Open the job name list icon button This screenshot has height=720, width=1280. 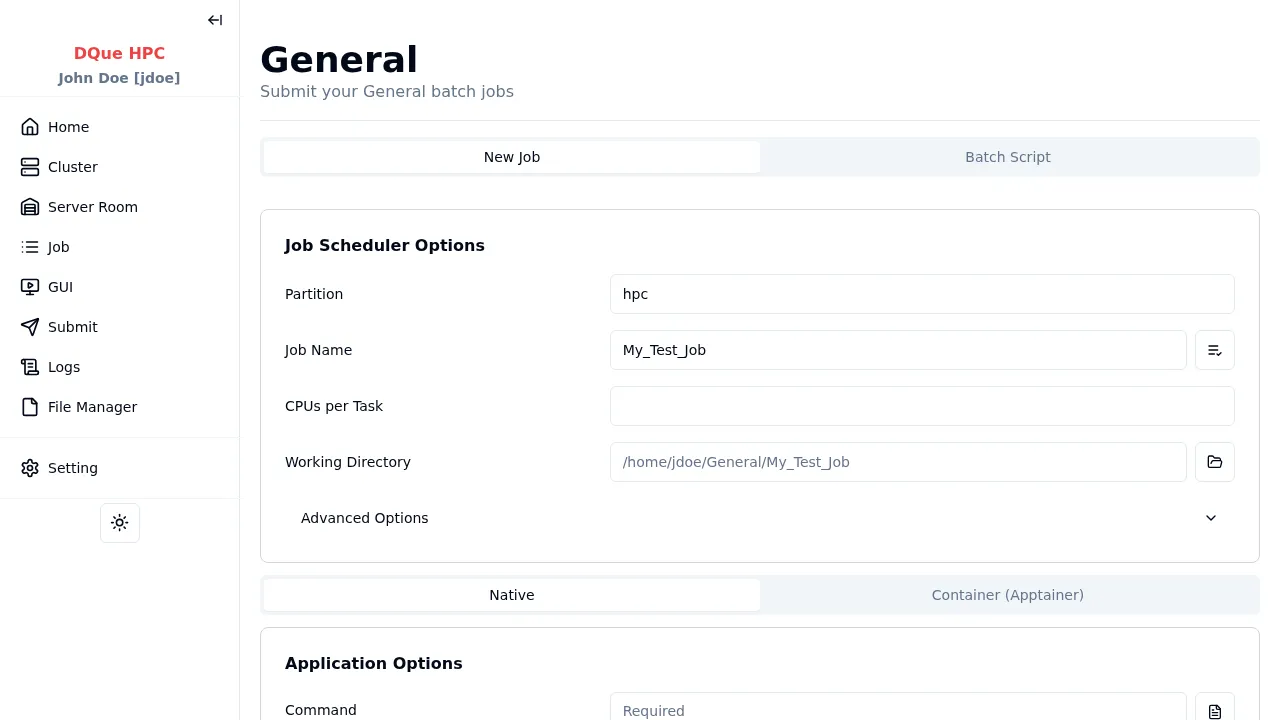1214,350
